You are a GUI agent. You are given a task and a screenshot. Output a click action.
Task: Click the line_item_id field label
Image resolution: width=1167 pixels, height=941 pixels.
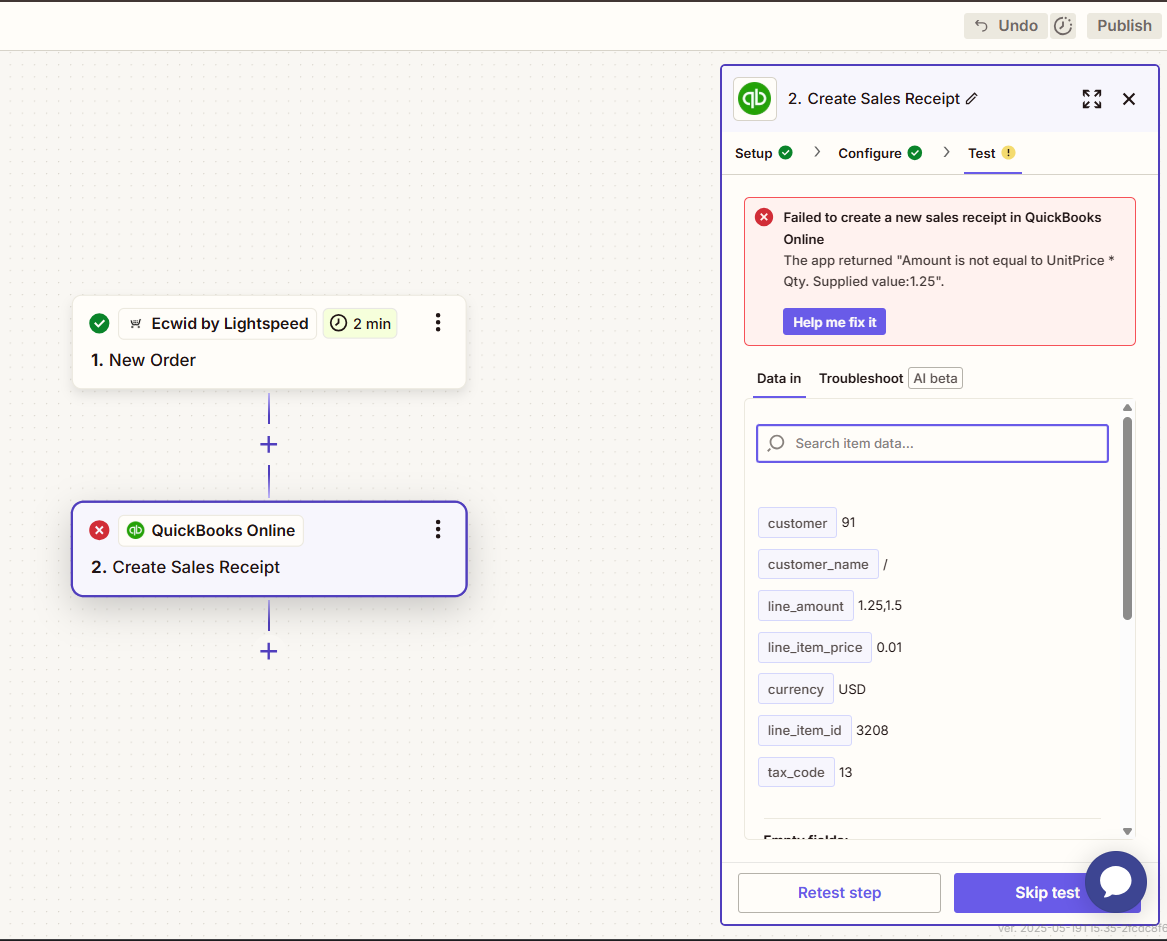click(805, 730)
